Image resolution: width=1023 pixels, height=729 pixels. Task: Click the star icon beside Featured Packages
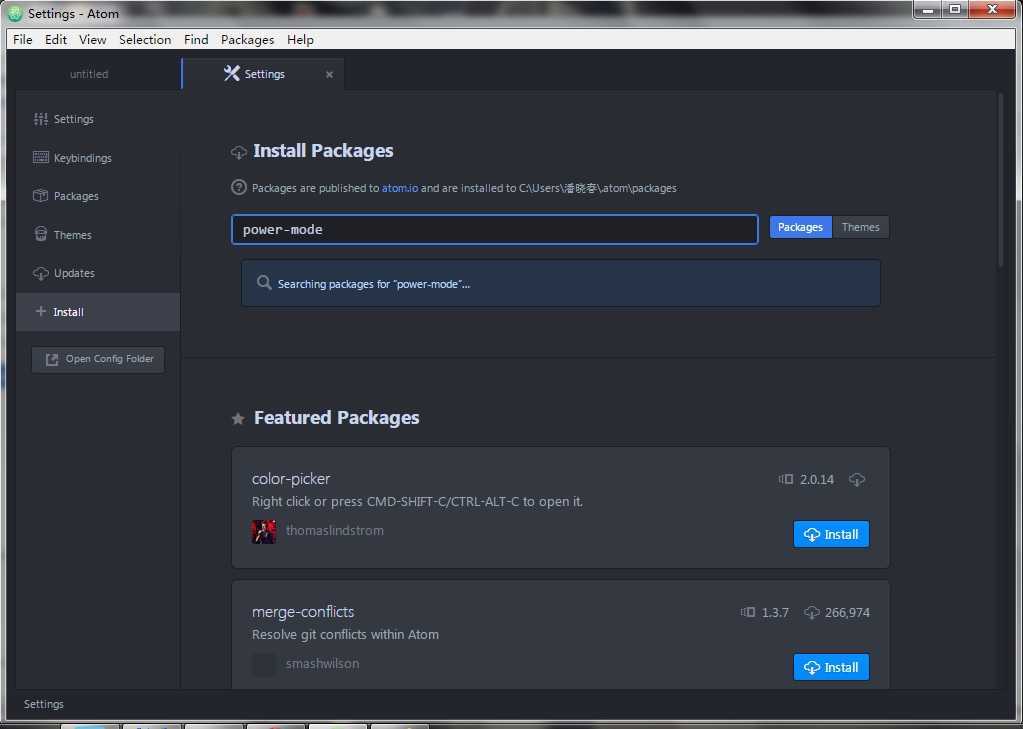(x=238, y=419)
